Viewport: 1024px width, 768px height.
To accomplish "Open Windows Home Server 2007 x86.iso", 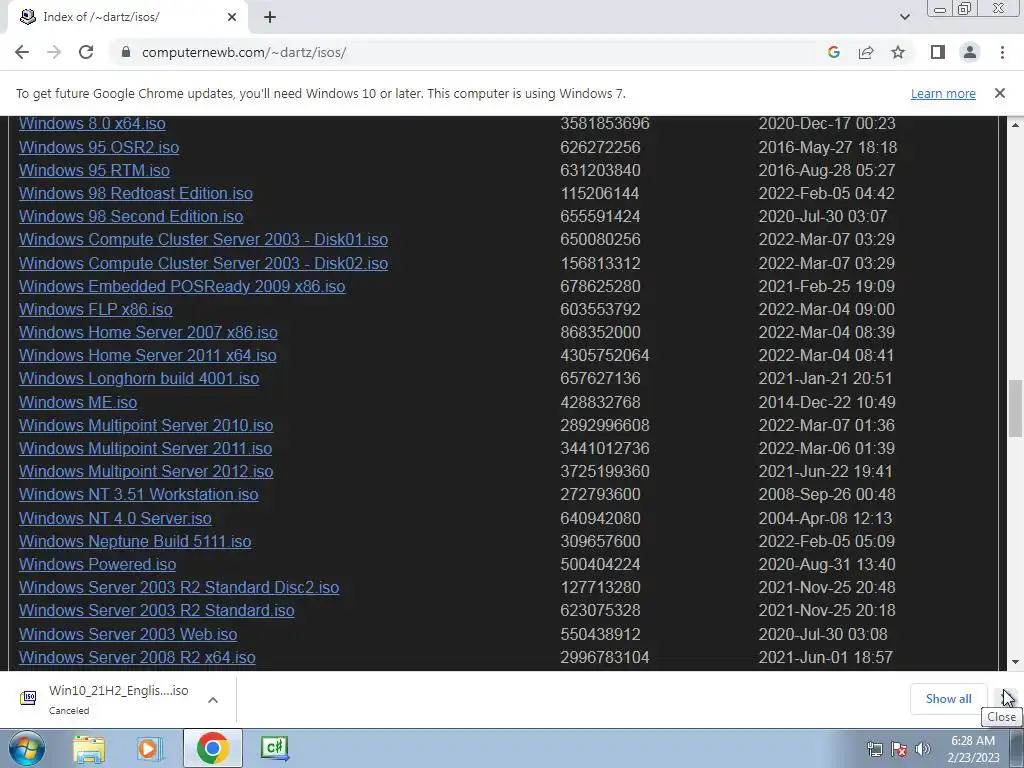I will (148, 332).
